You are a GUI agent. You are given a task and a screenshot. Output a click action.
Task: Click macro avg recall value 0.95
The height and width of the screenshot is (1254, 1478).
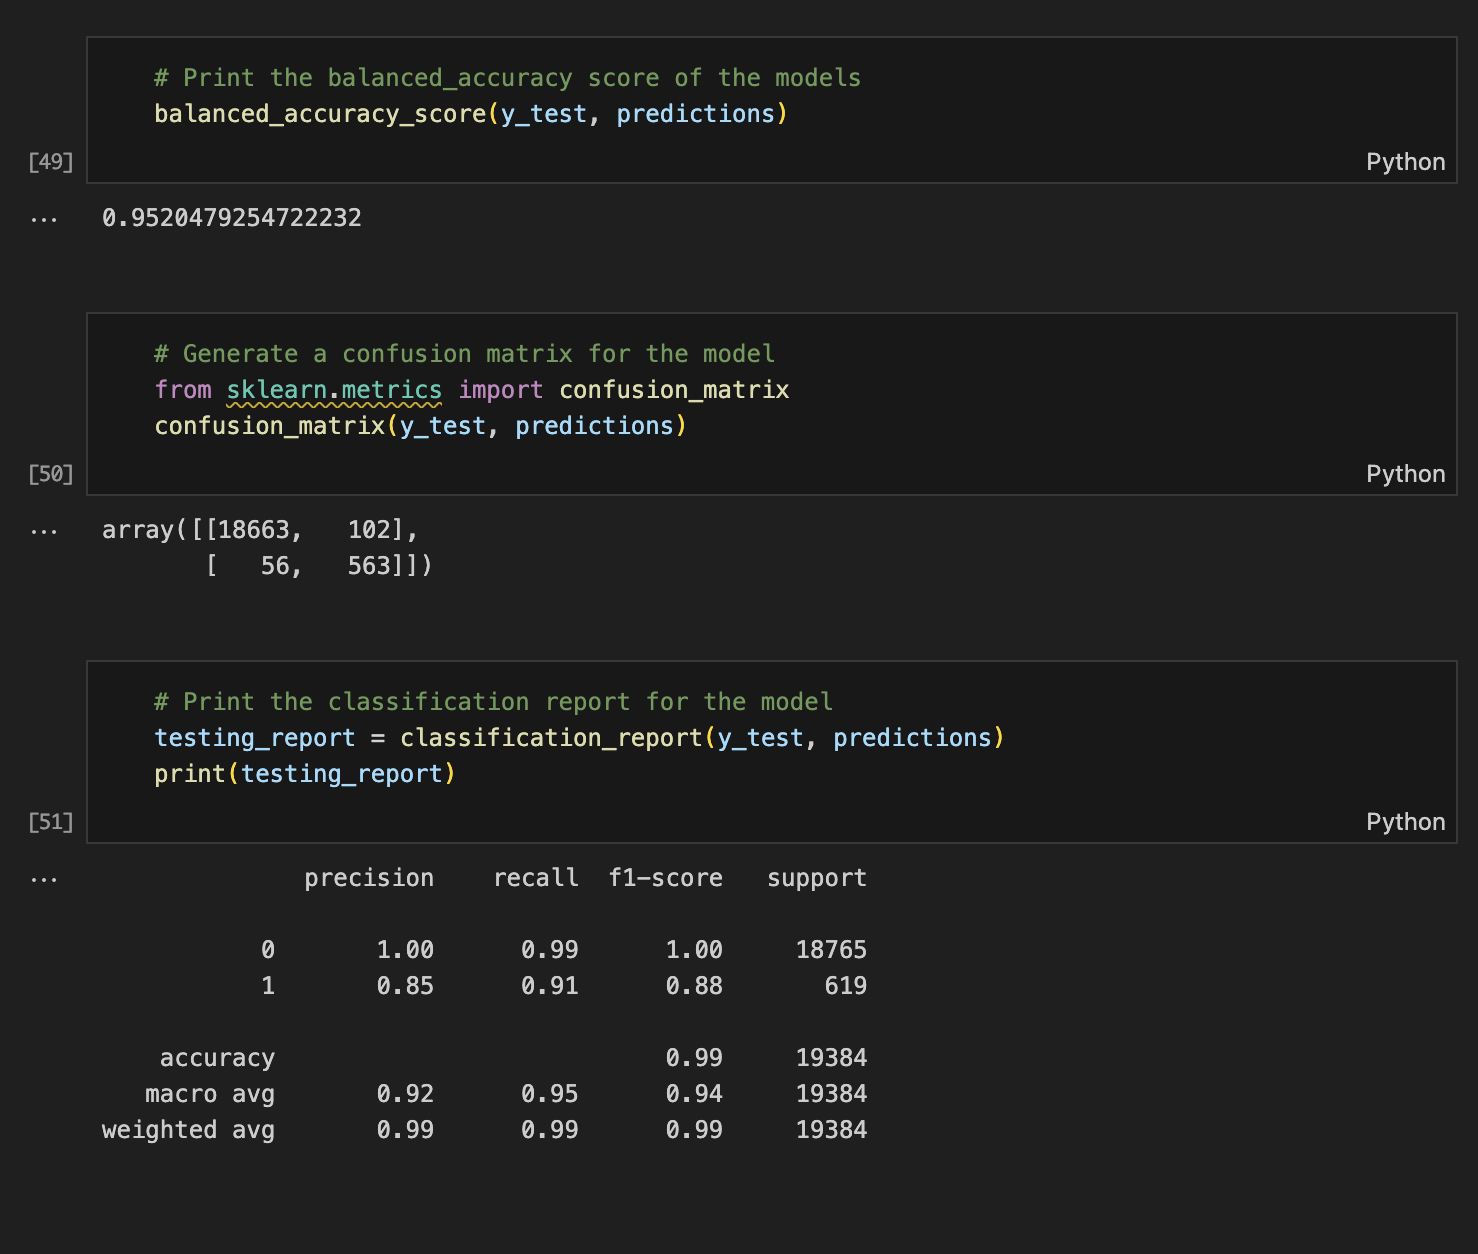(550, 1094)
